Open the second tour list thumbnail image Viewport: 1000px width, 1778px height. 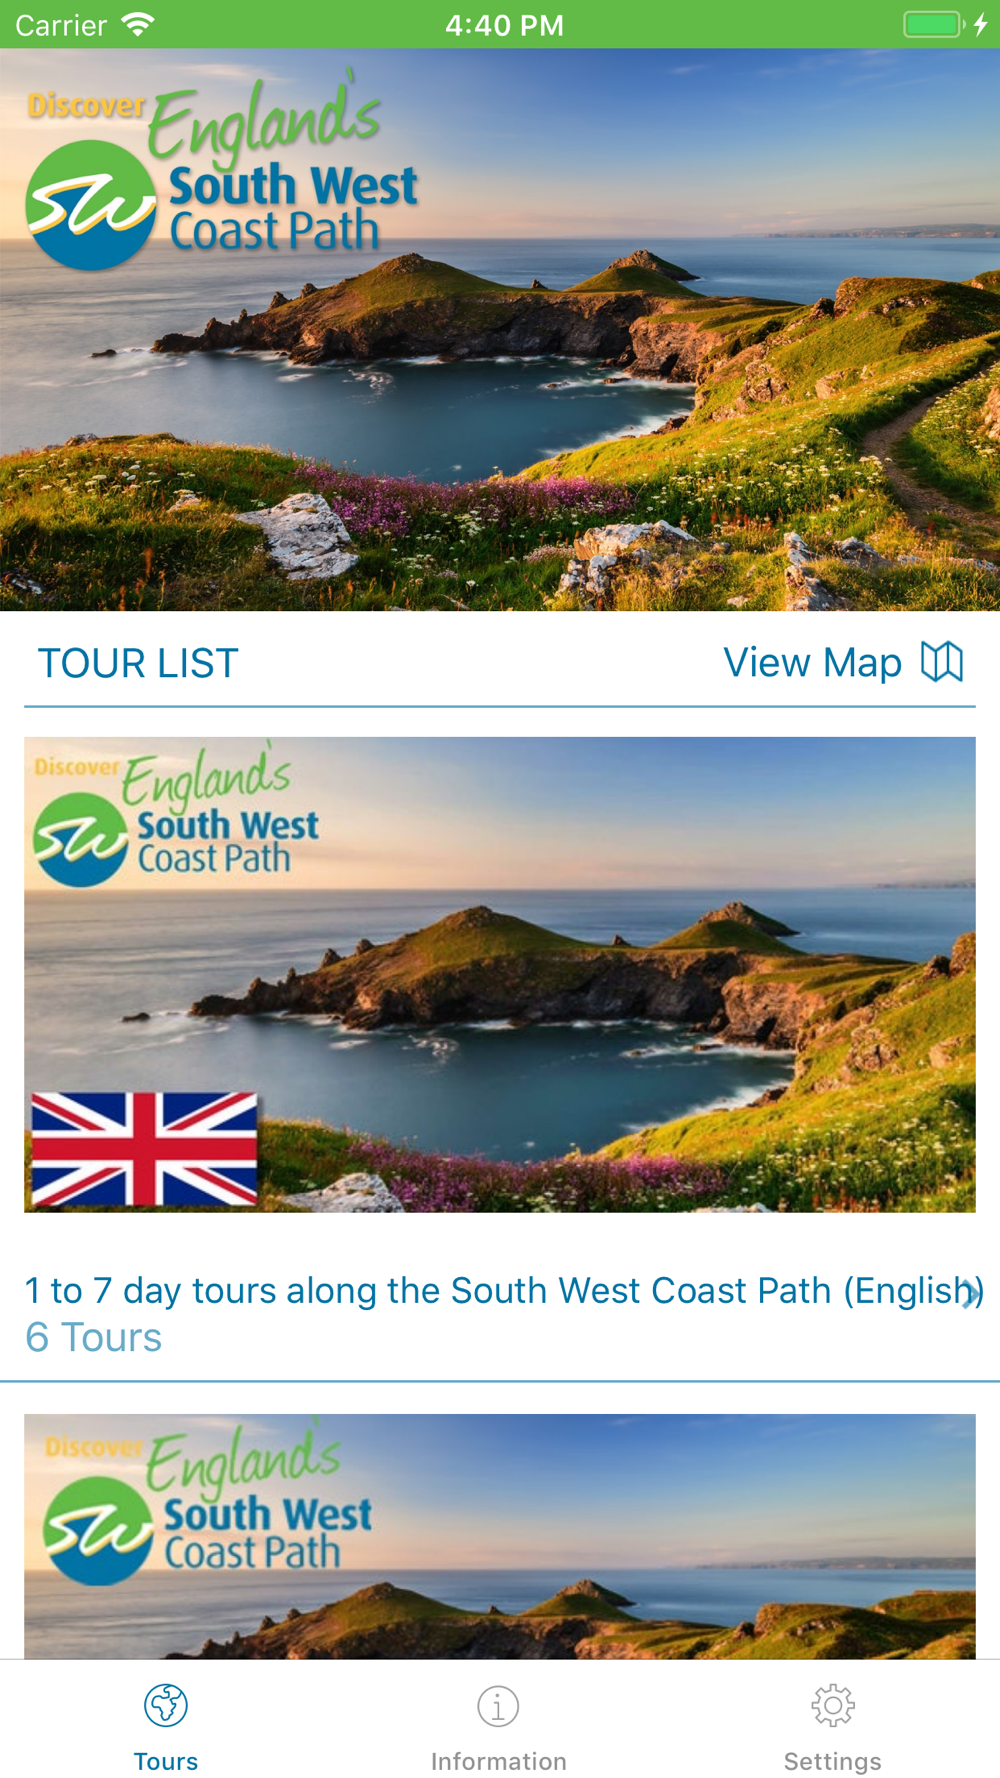click(500, 1537)
